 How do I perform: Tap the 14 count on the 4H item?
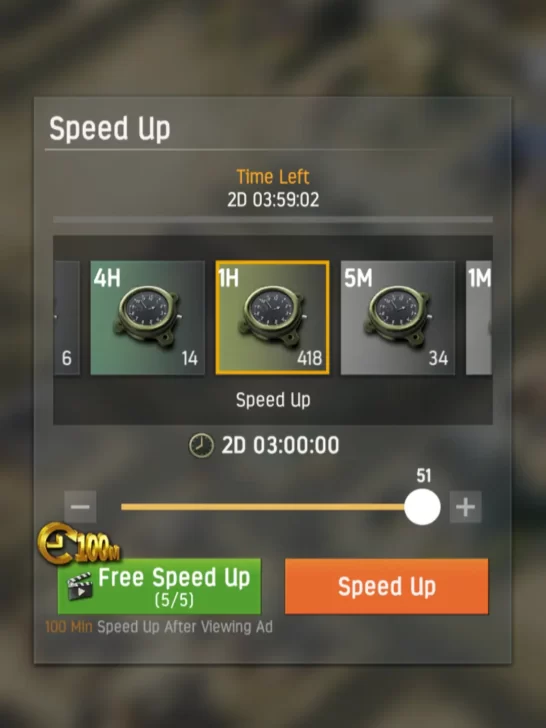[189, 358]
